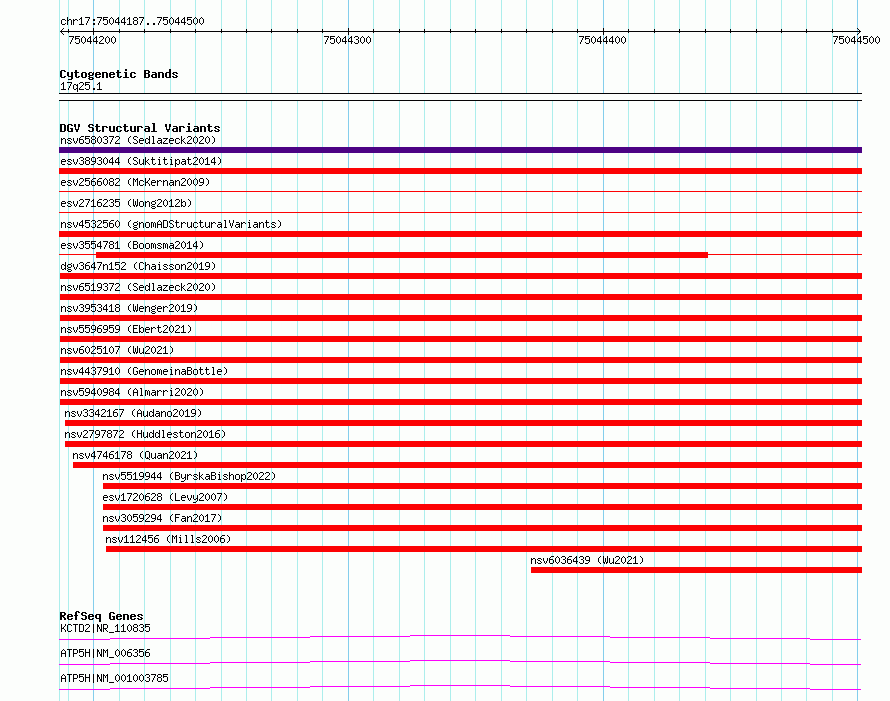The image size is (890, 701).
Task: Click the 17q25.1 cytogenetic band label
Action: pyautogui.click(x=81, y=86)
